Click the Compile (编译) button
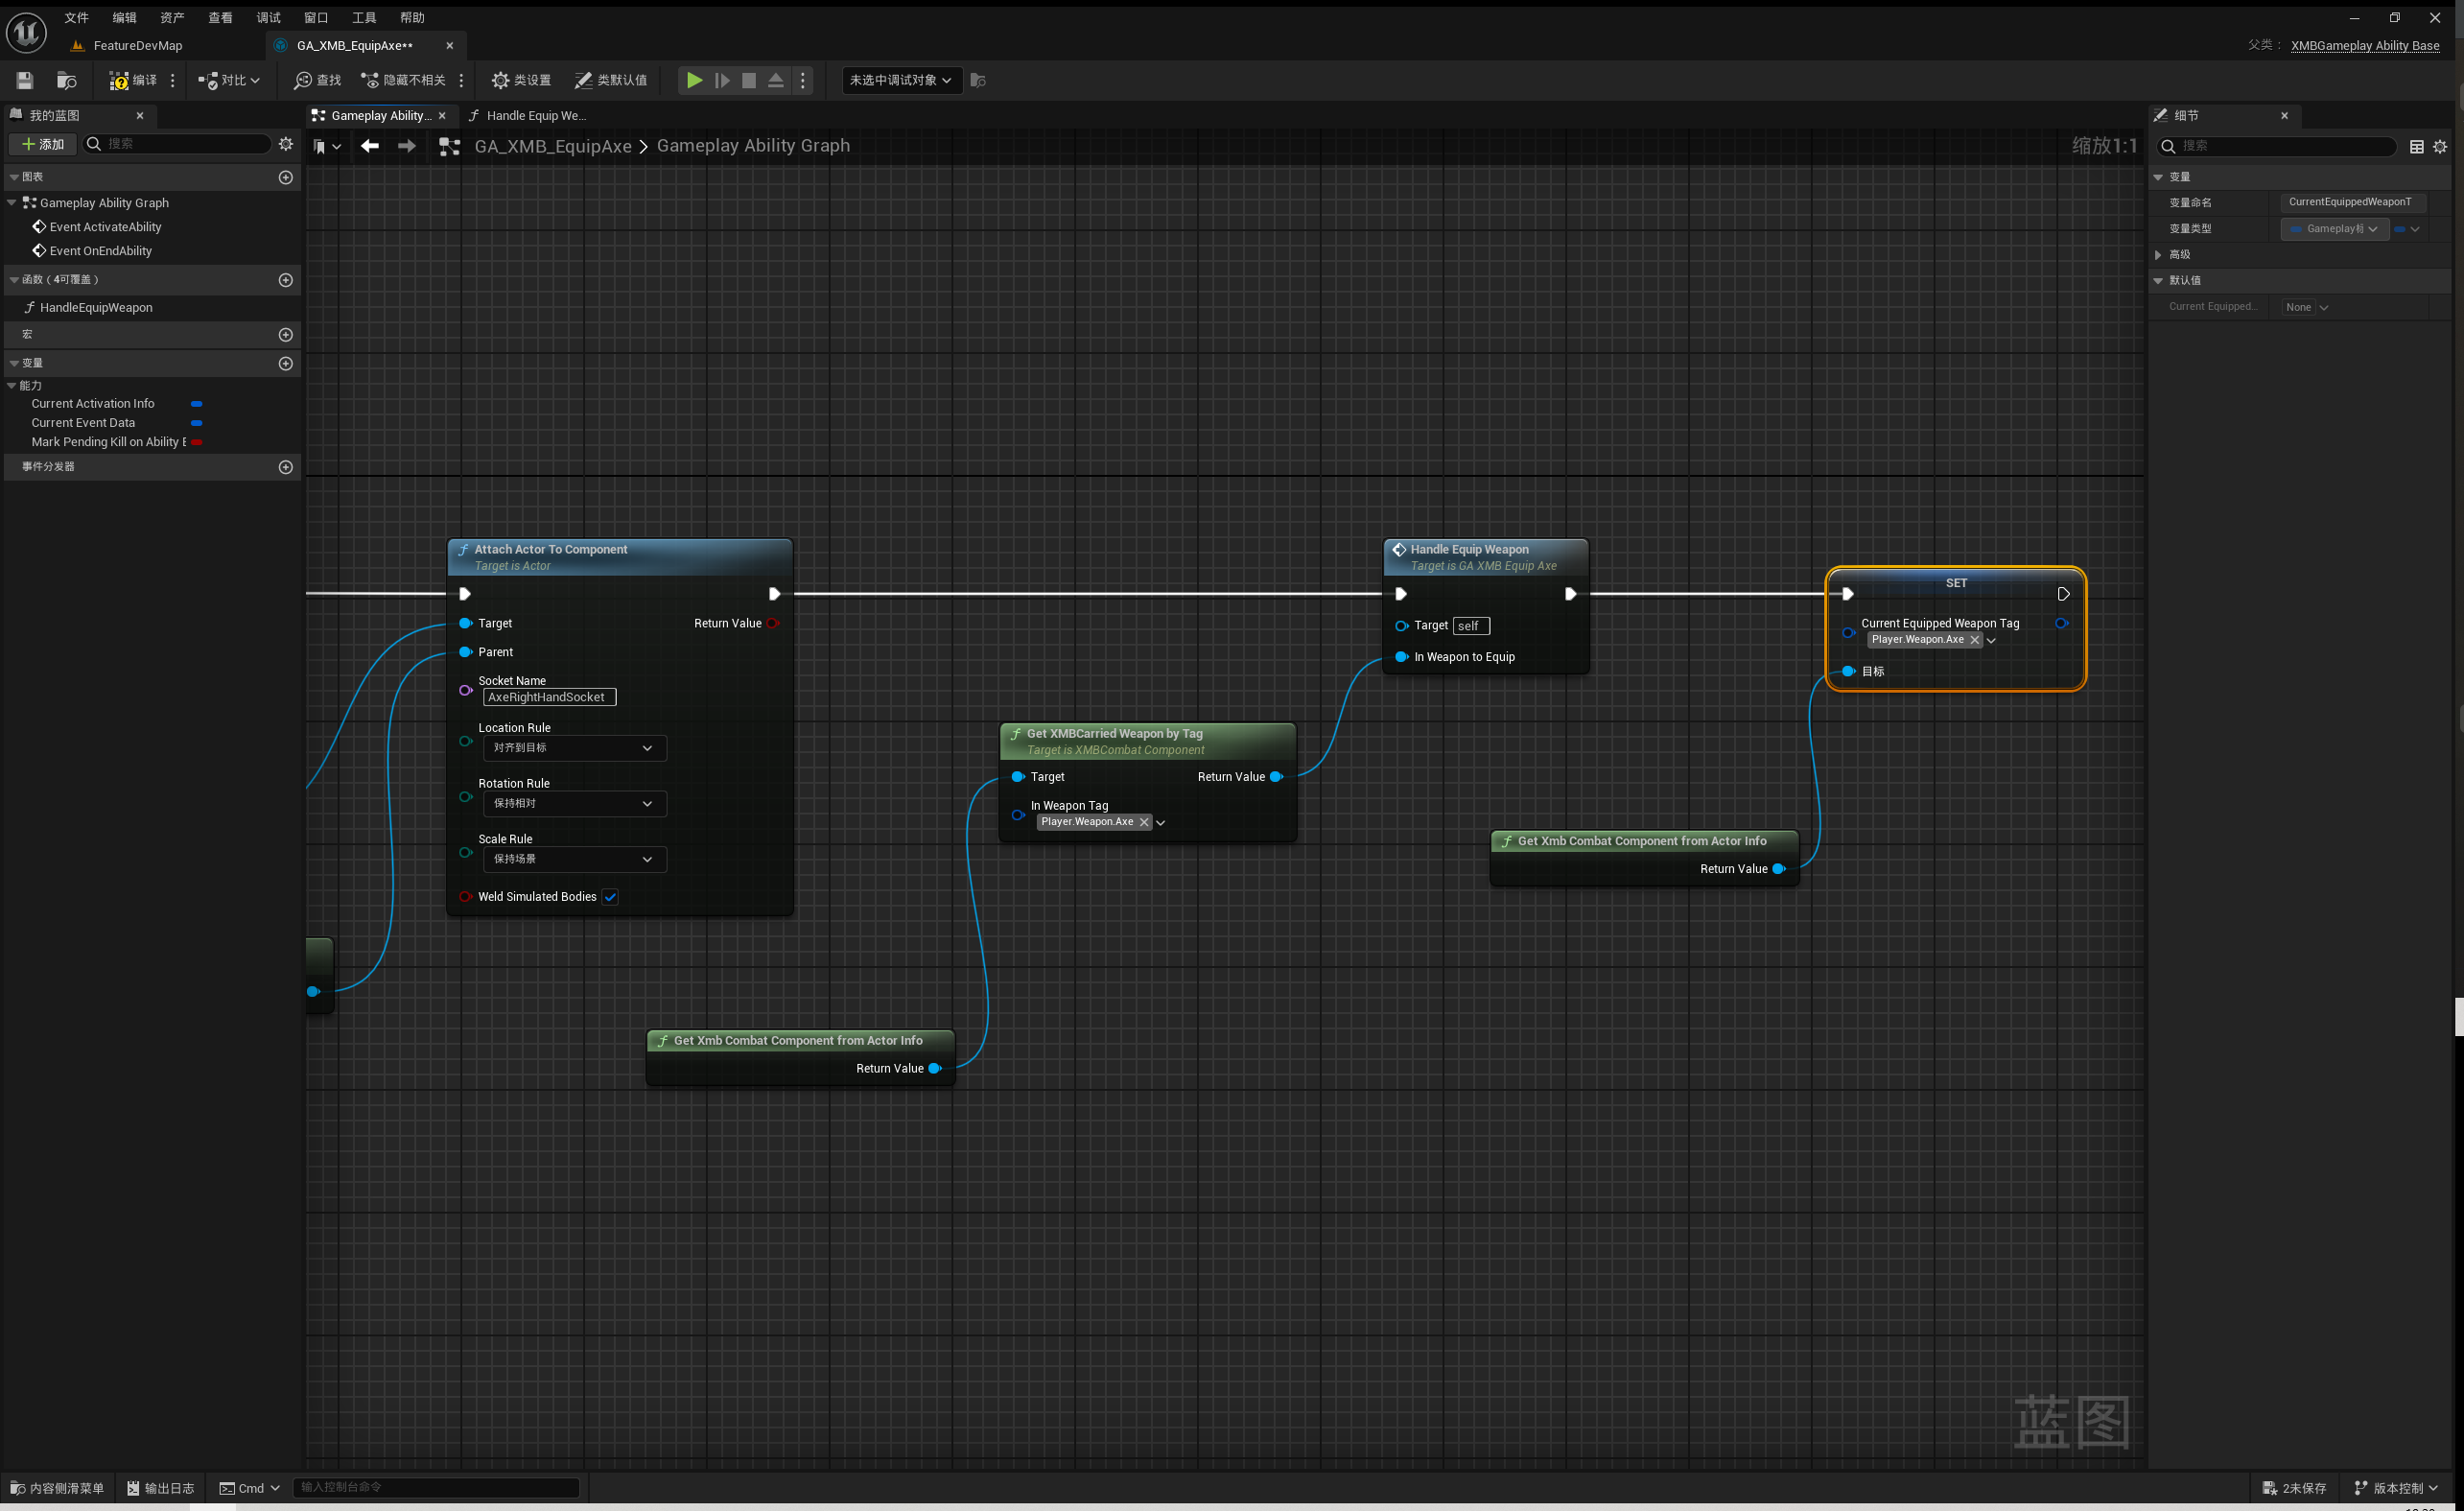 click(x=132, y=80)
